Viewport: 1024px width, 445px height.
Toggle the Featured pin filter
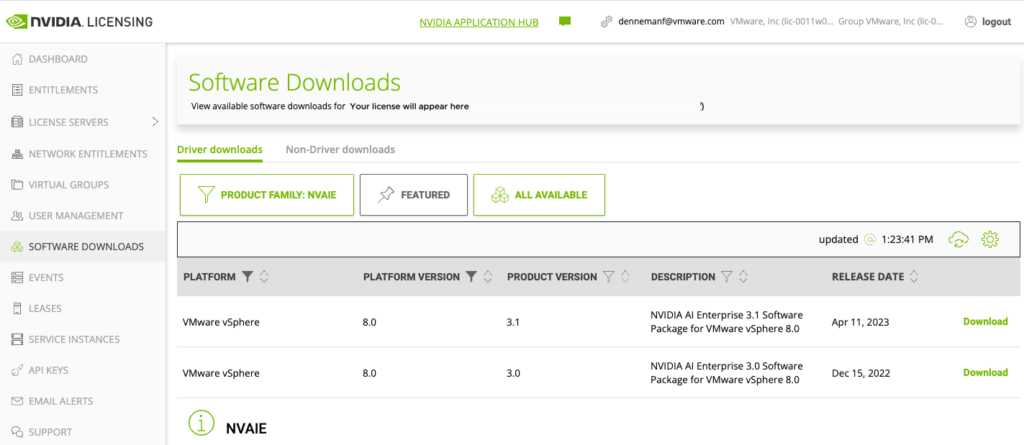[413, 195]
